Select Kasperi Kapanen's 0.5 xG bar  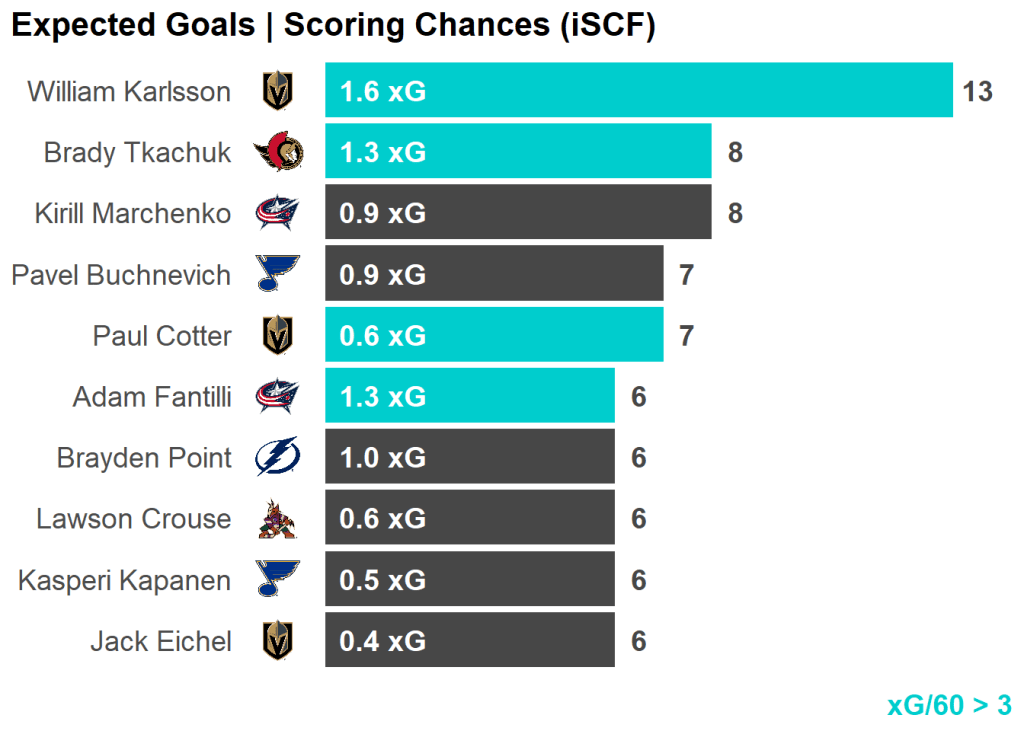point(469,580)
